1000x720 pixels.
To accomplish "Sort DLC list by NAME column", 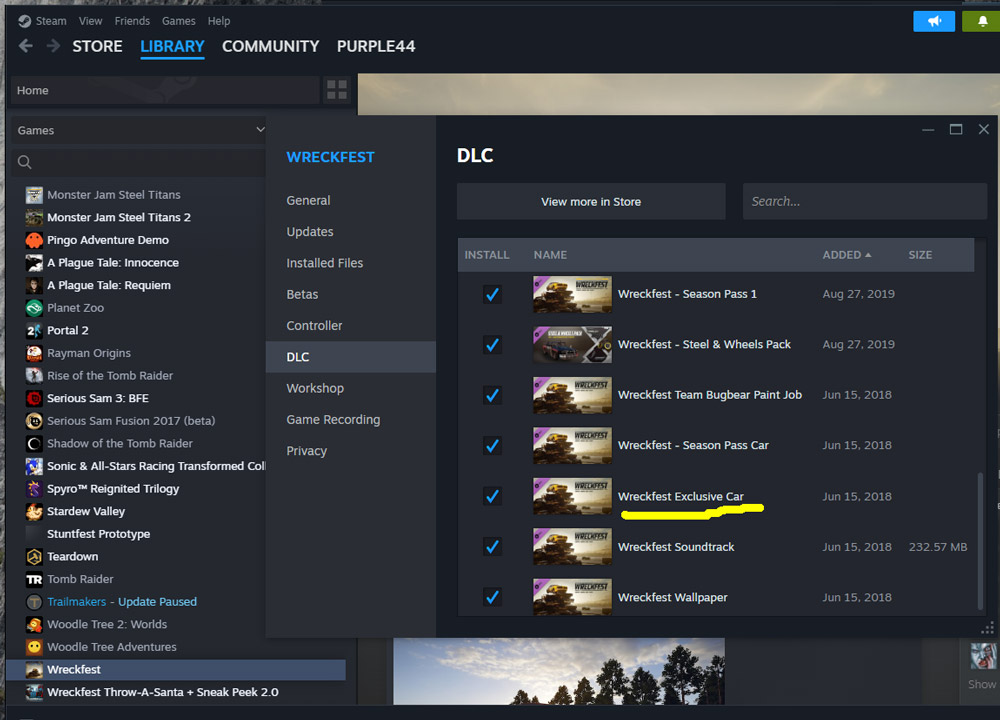I will click(x=550, y=254).
